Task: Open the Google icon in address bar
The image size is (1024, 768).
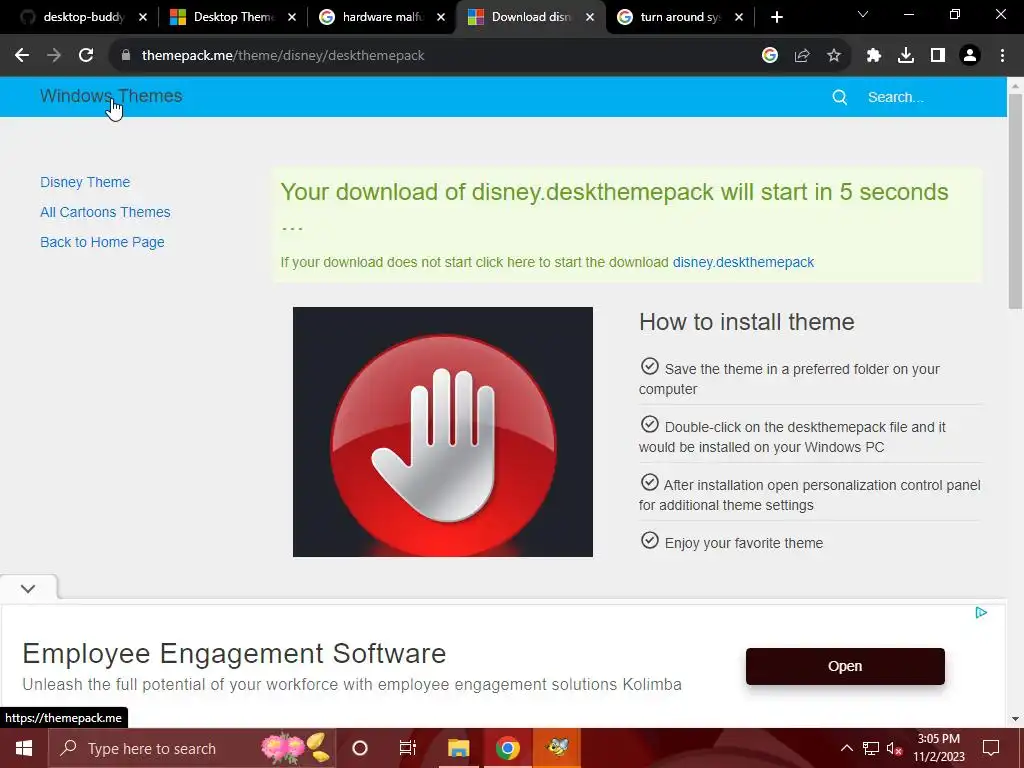Action: (x=770, y=56)
